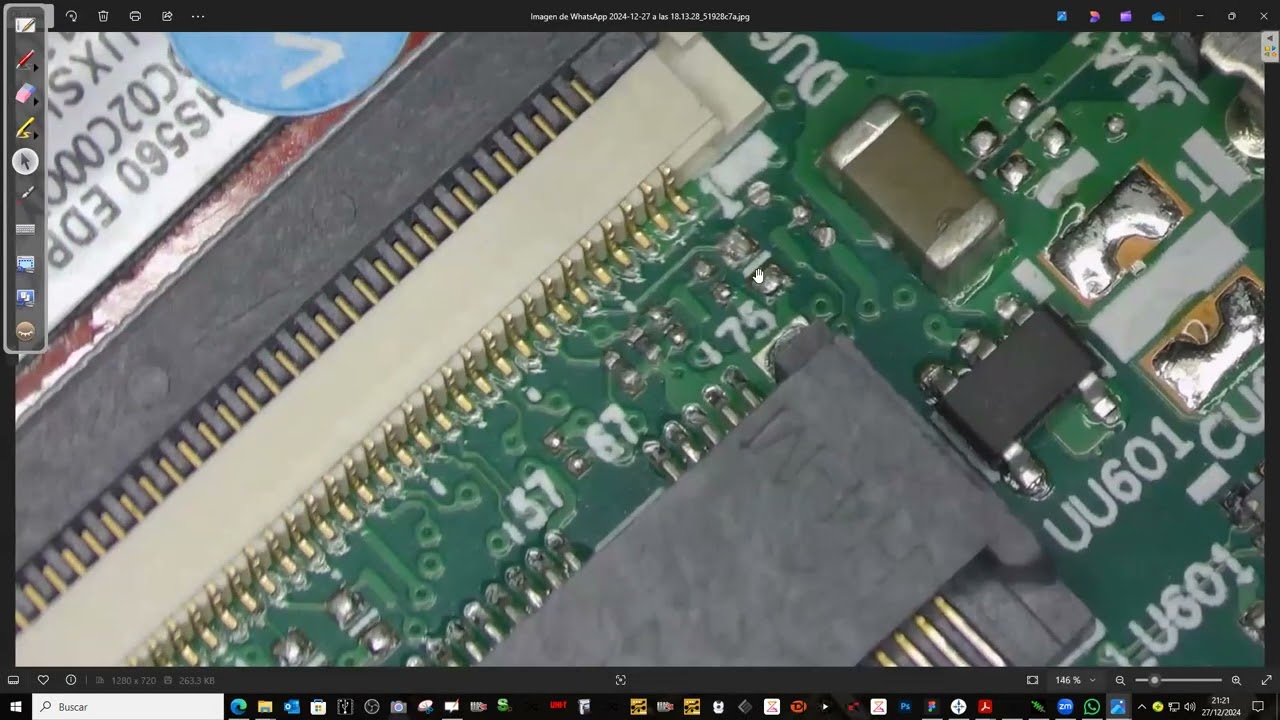Open Zoom from the taskbar
1280x720 pixels.
click(x=1065, y=706)
